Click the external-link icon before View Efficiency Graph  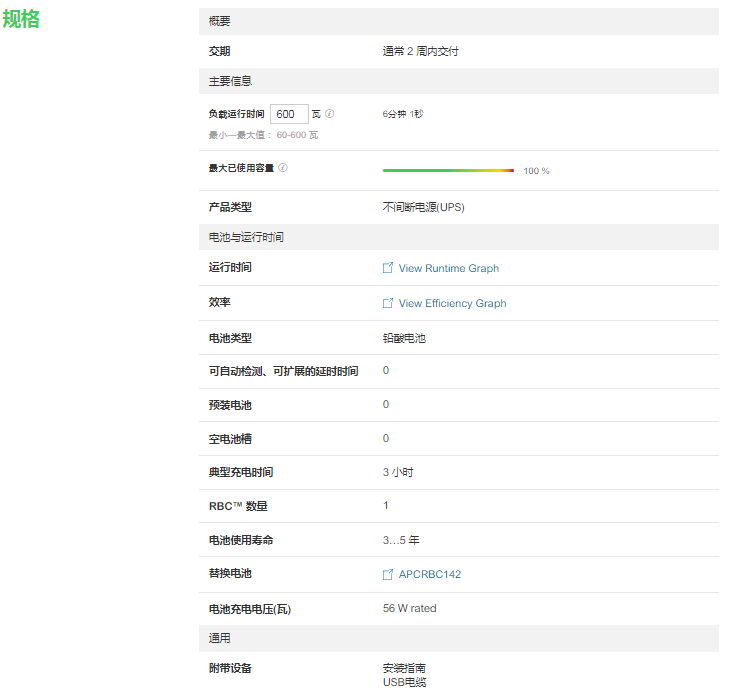(388, 303)
